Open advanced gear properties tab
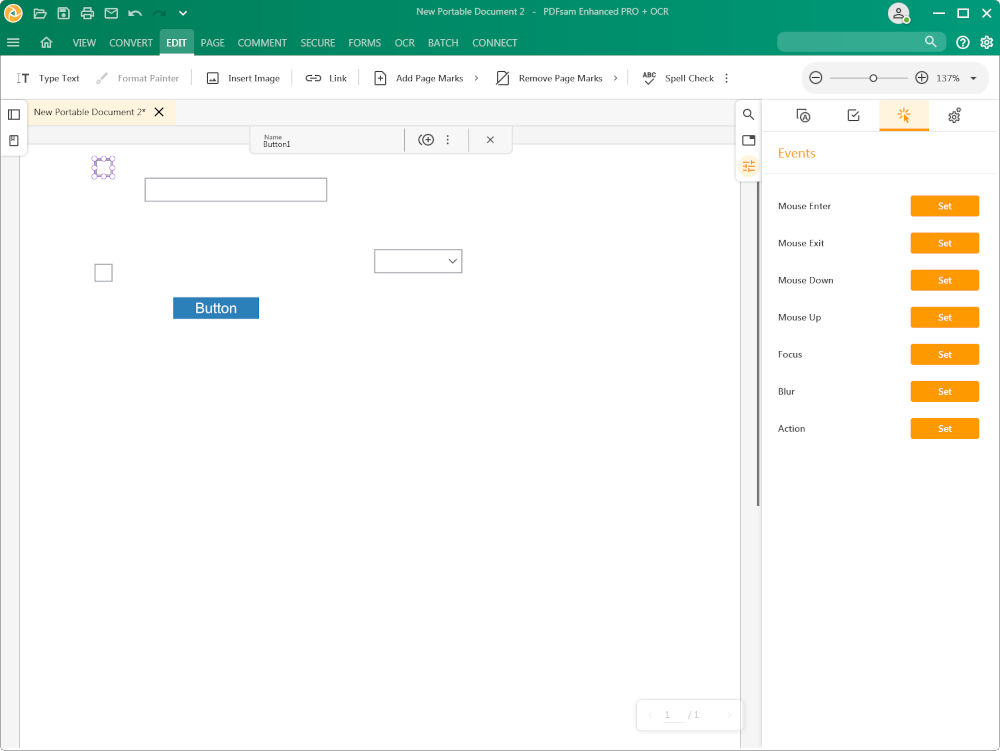The width and height of the screenshot is (1000, 751). pos(954,115)
